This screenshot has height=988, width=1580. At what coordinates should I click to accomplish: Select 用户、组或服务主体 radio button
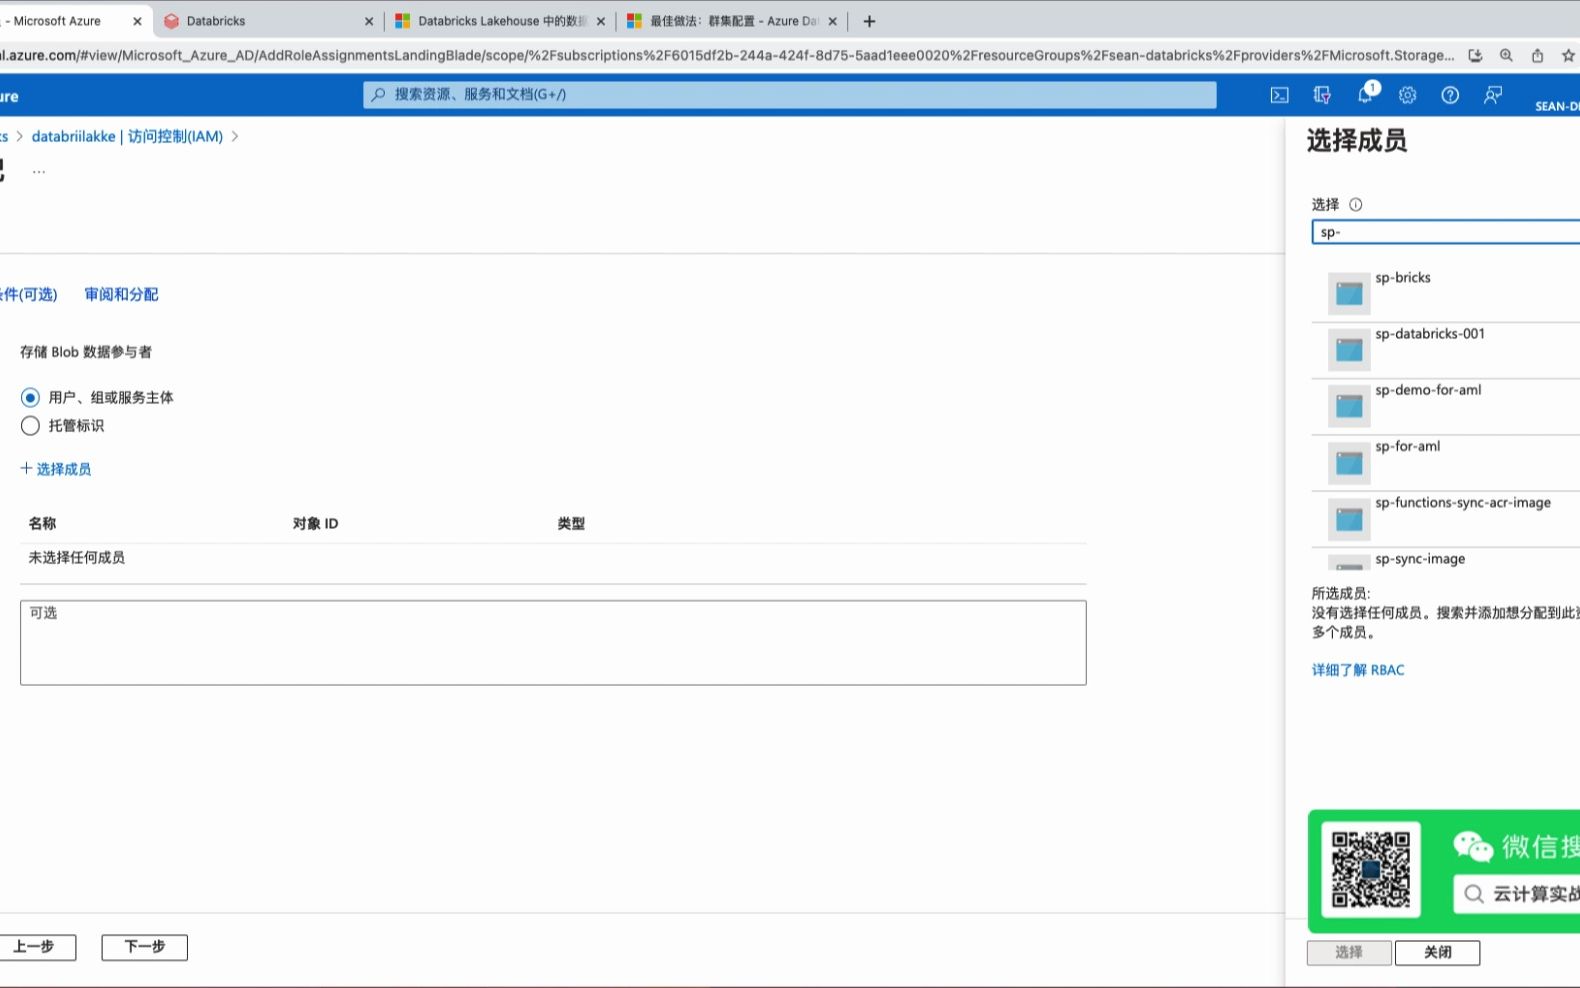tap(31, 397)
